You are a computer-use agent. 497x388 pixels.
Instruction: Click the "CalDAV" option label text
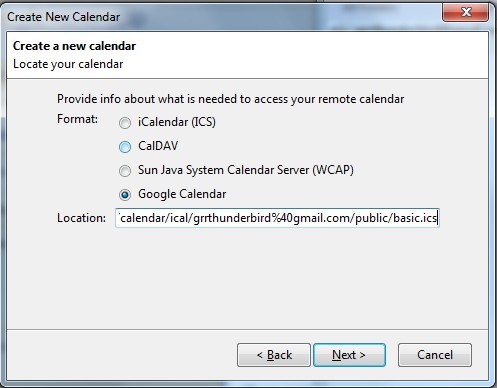158,146
